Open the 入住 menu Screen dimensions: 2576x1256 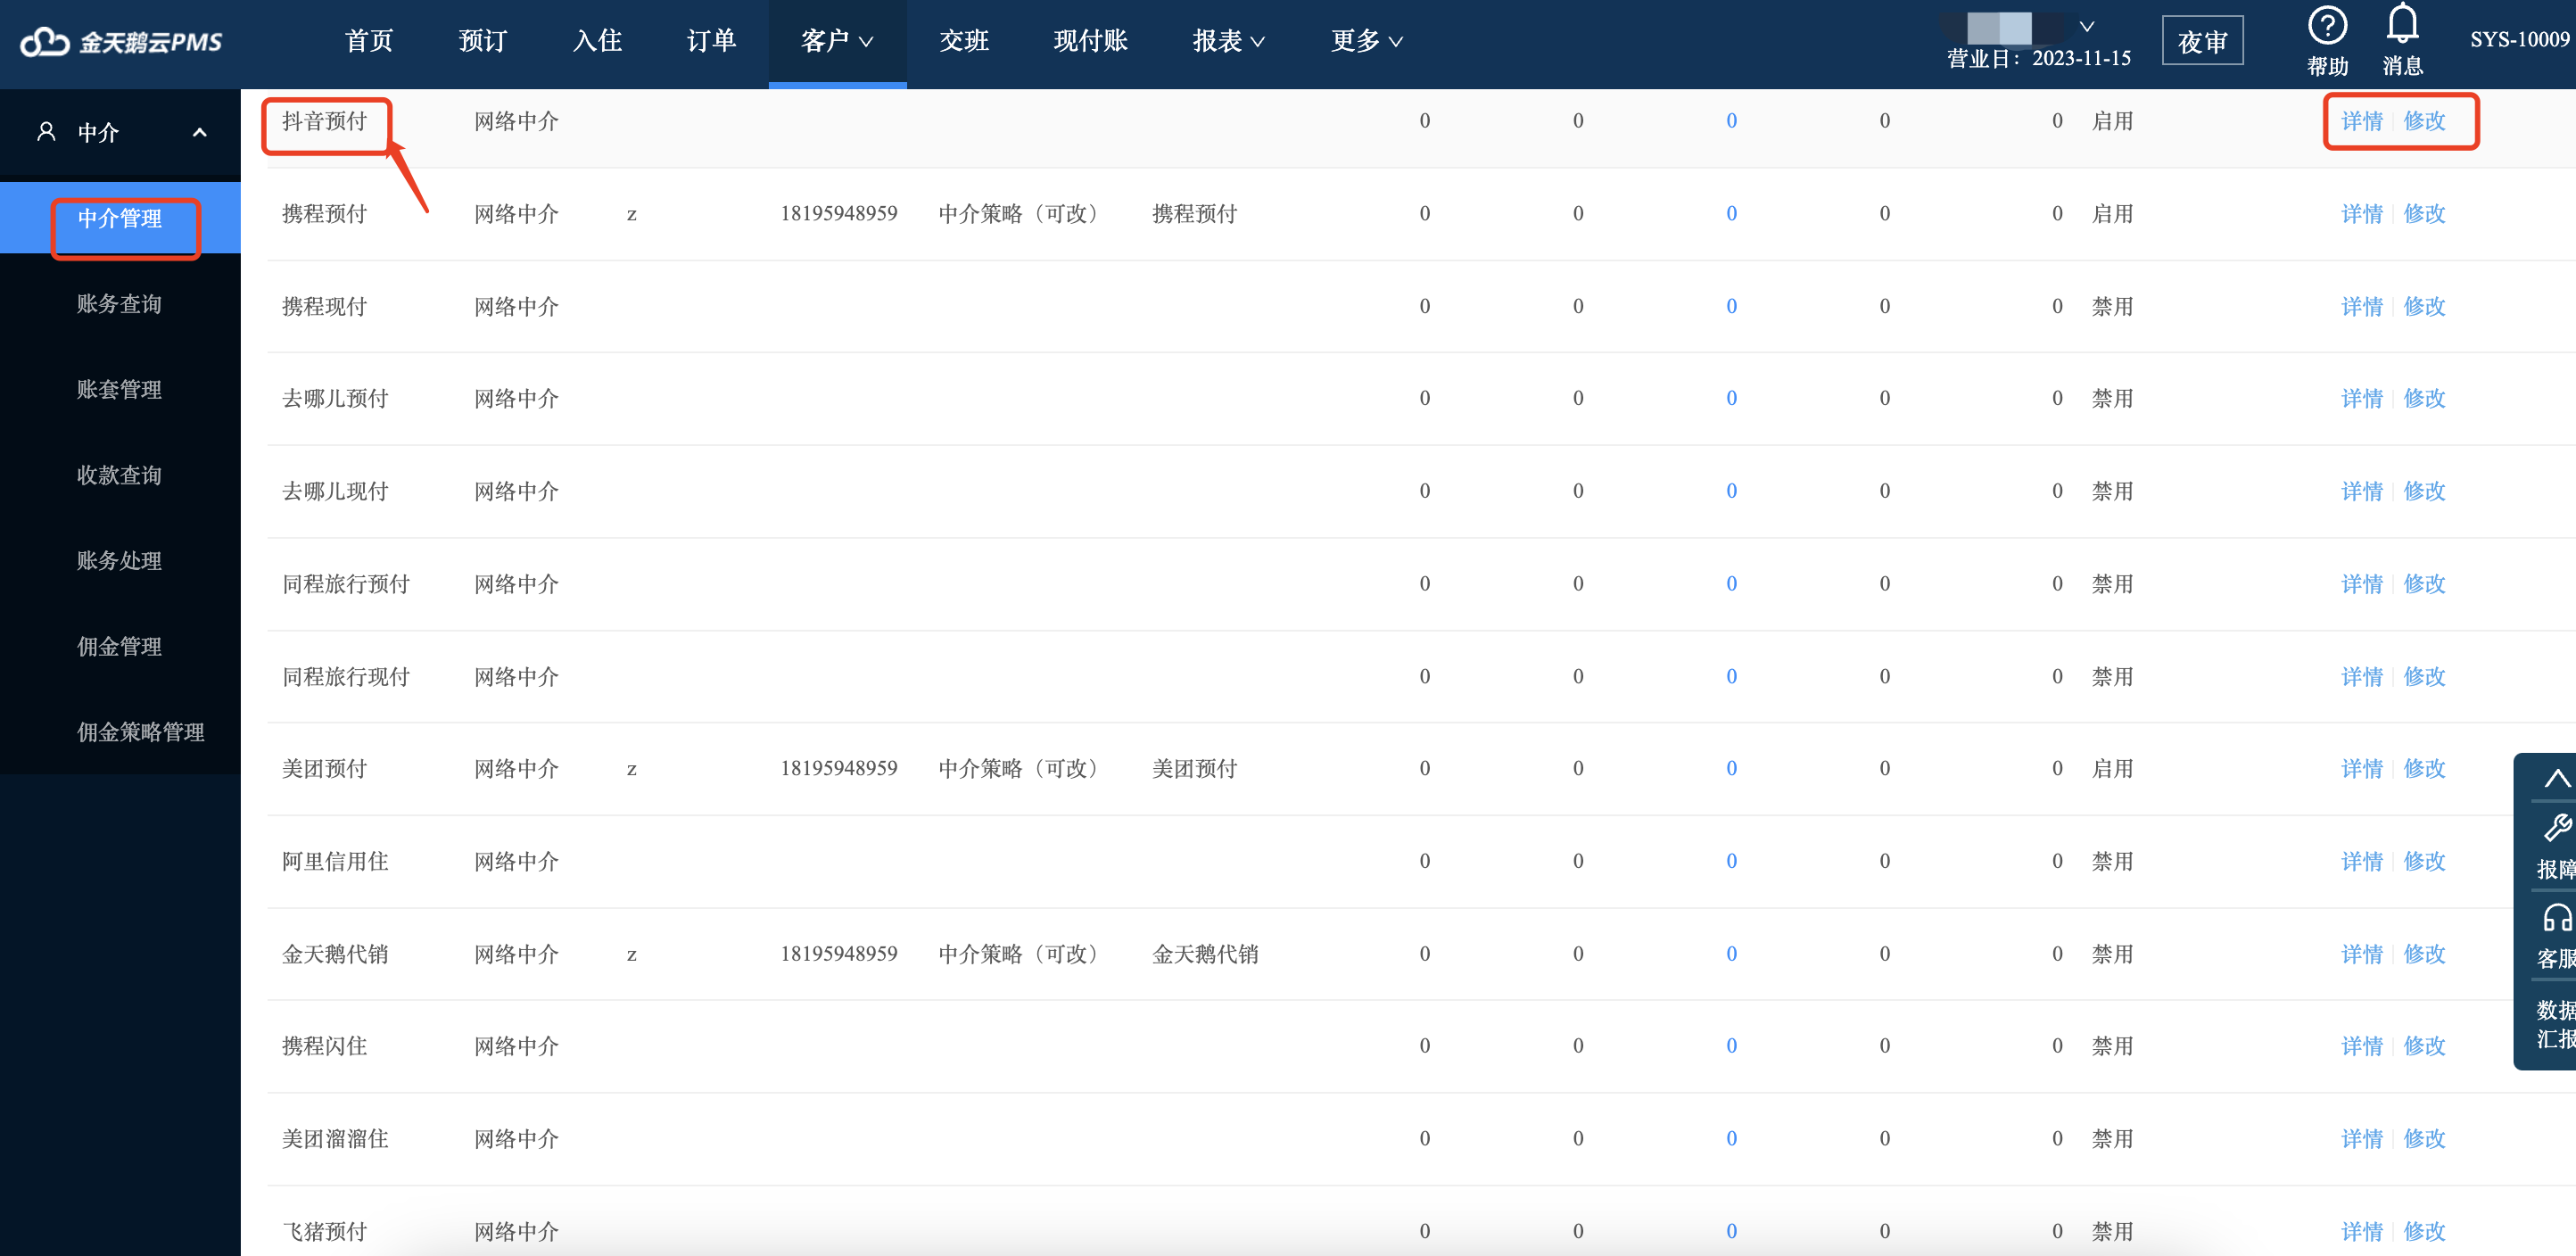597,41
